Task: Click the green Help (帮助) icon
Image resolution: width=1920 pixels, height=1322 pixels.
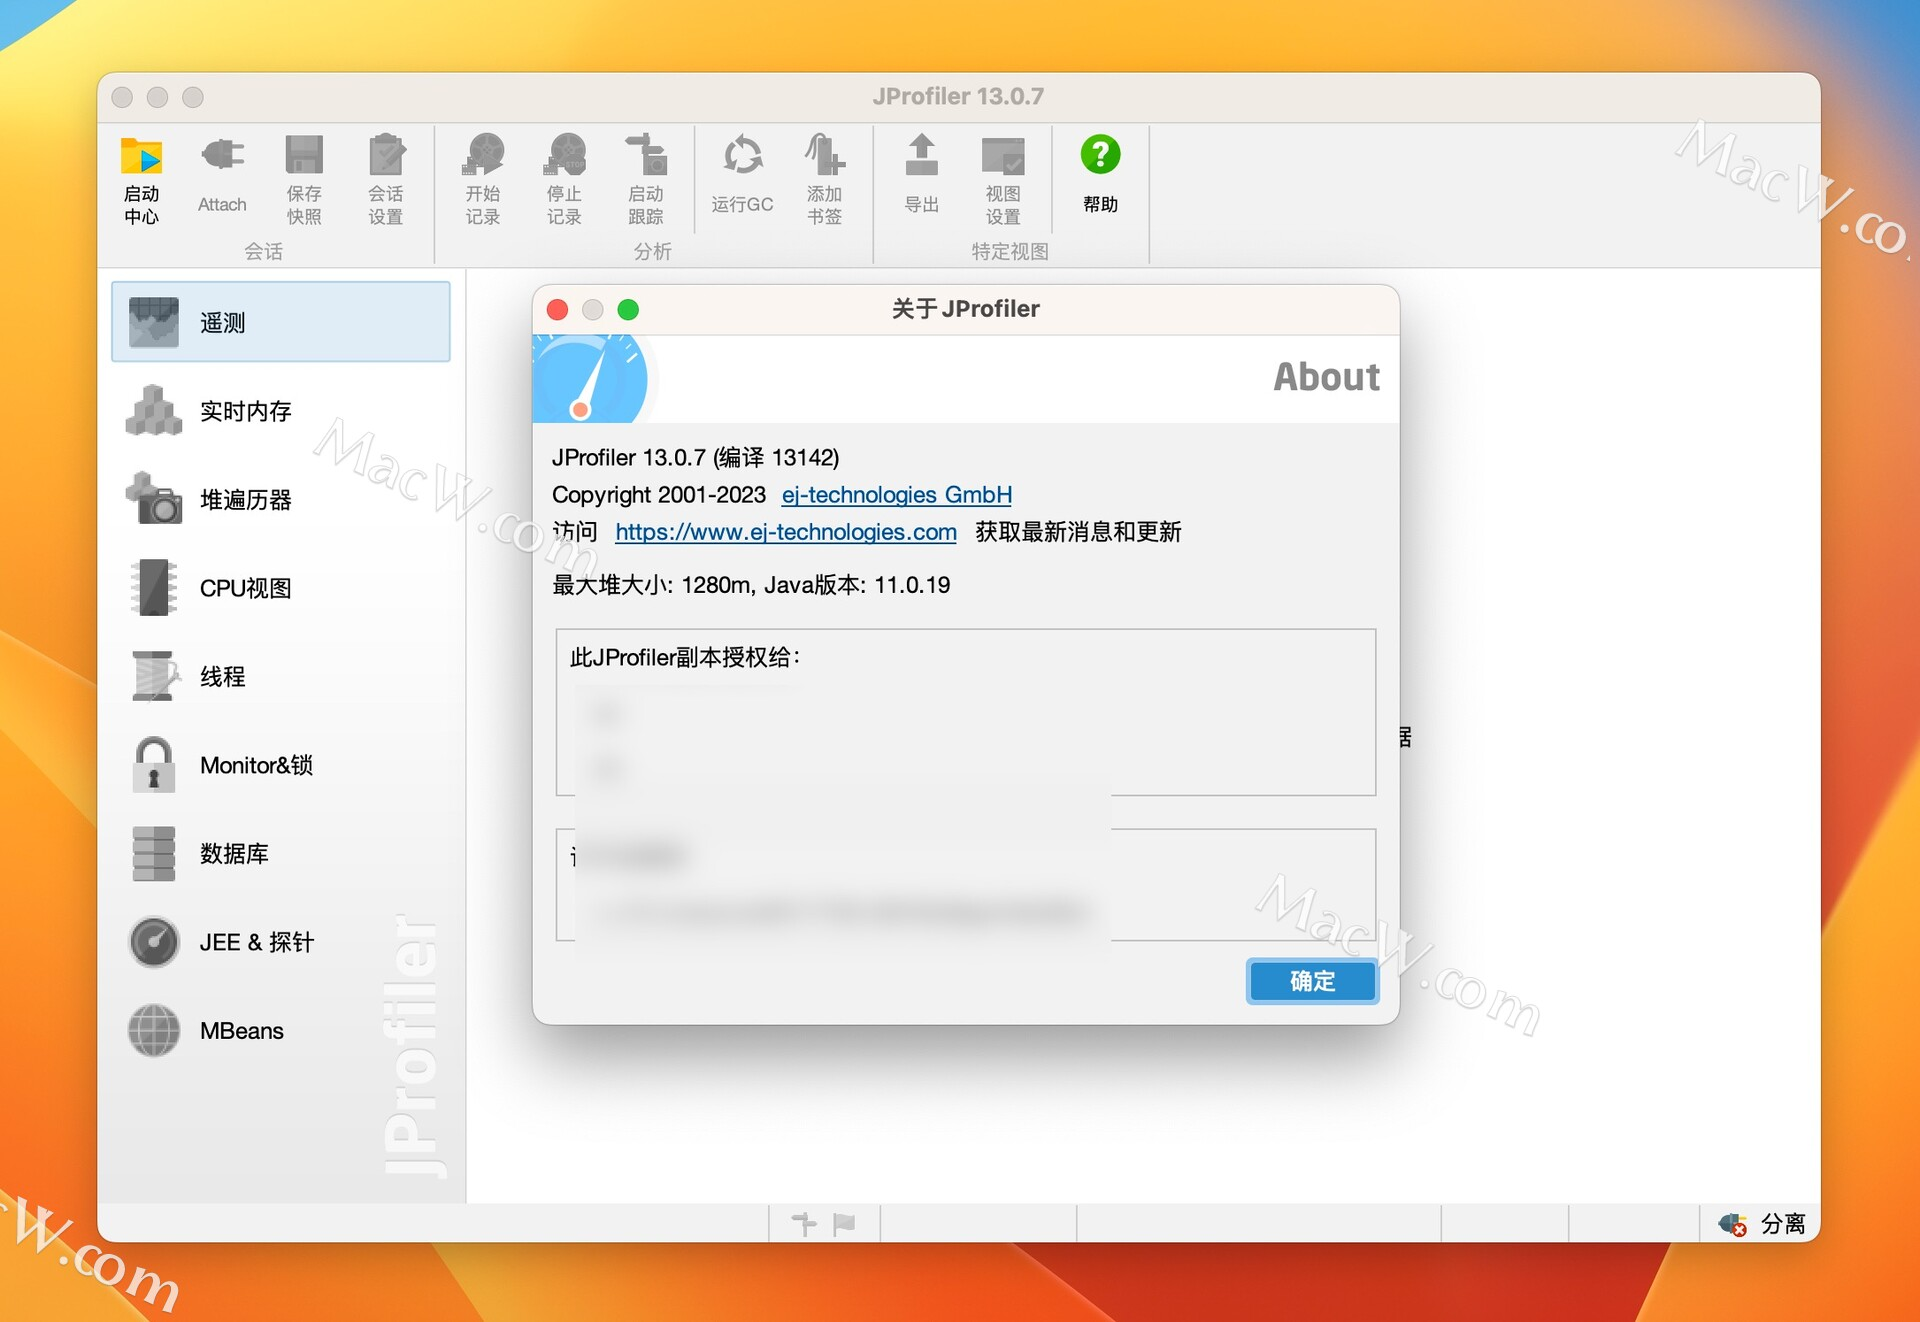Action: point(1100,156)
